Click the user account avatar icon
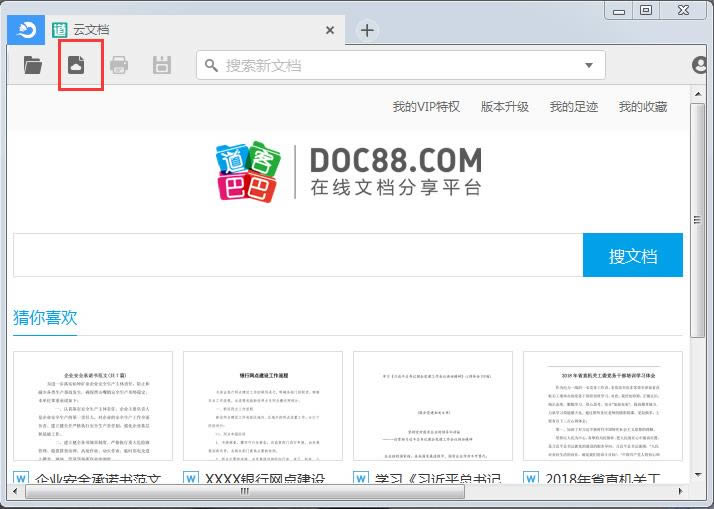The image size is (714, 509). tap(699, 65)
